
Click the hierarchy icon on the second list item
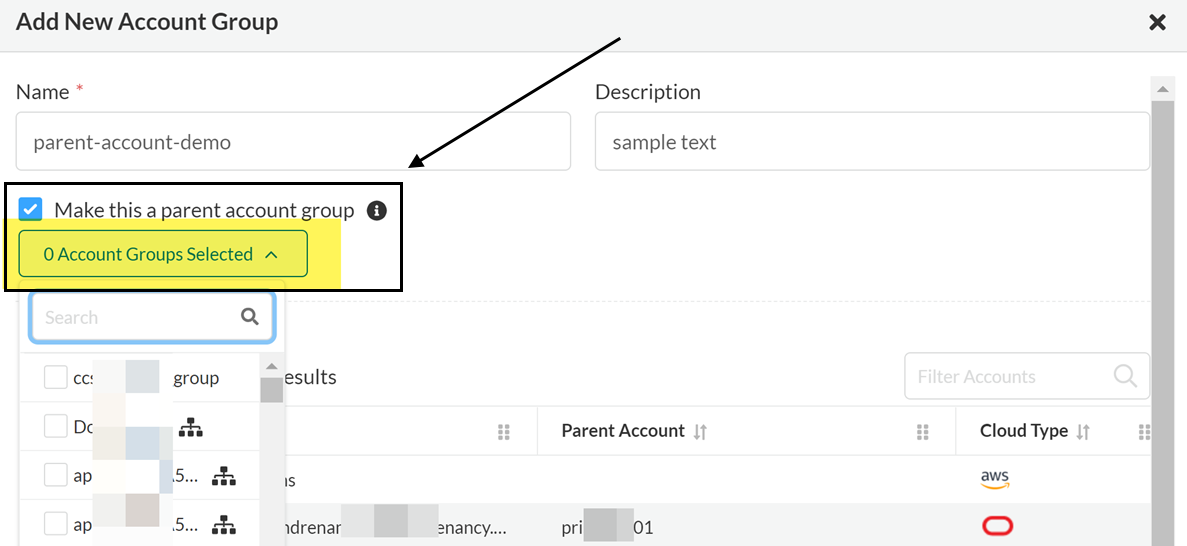tap(191, 427)
